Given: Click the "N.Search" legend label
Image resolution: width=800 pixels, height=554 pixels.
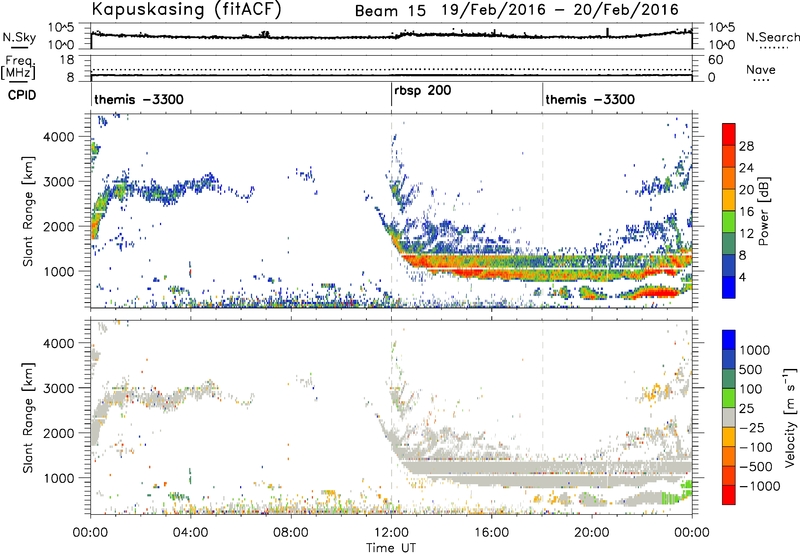Looking at the screenshot, I should tap(772, 37).
